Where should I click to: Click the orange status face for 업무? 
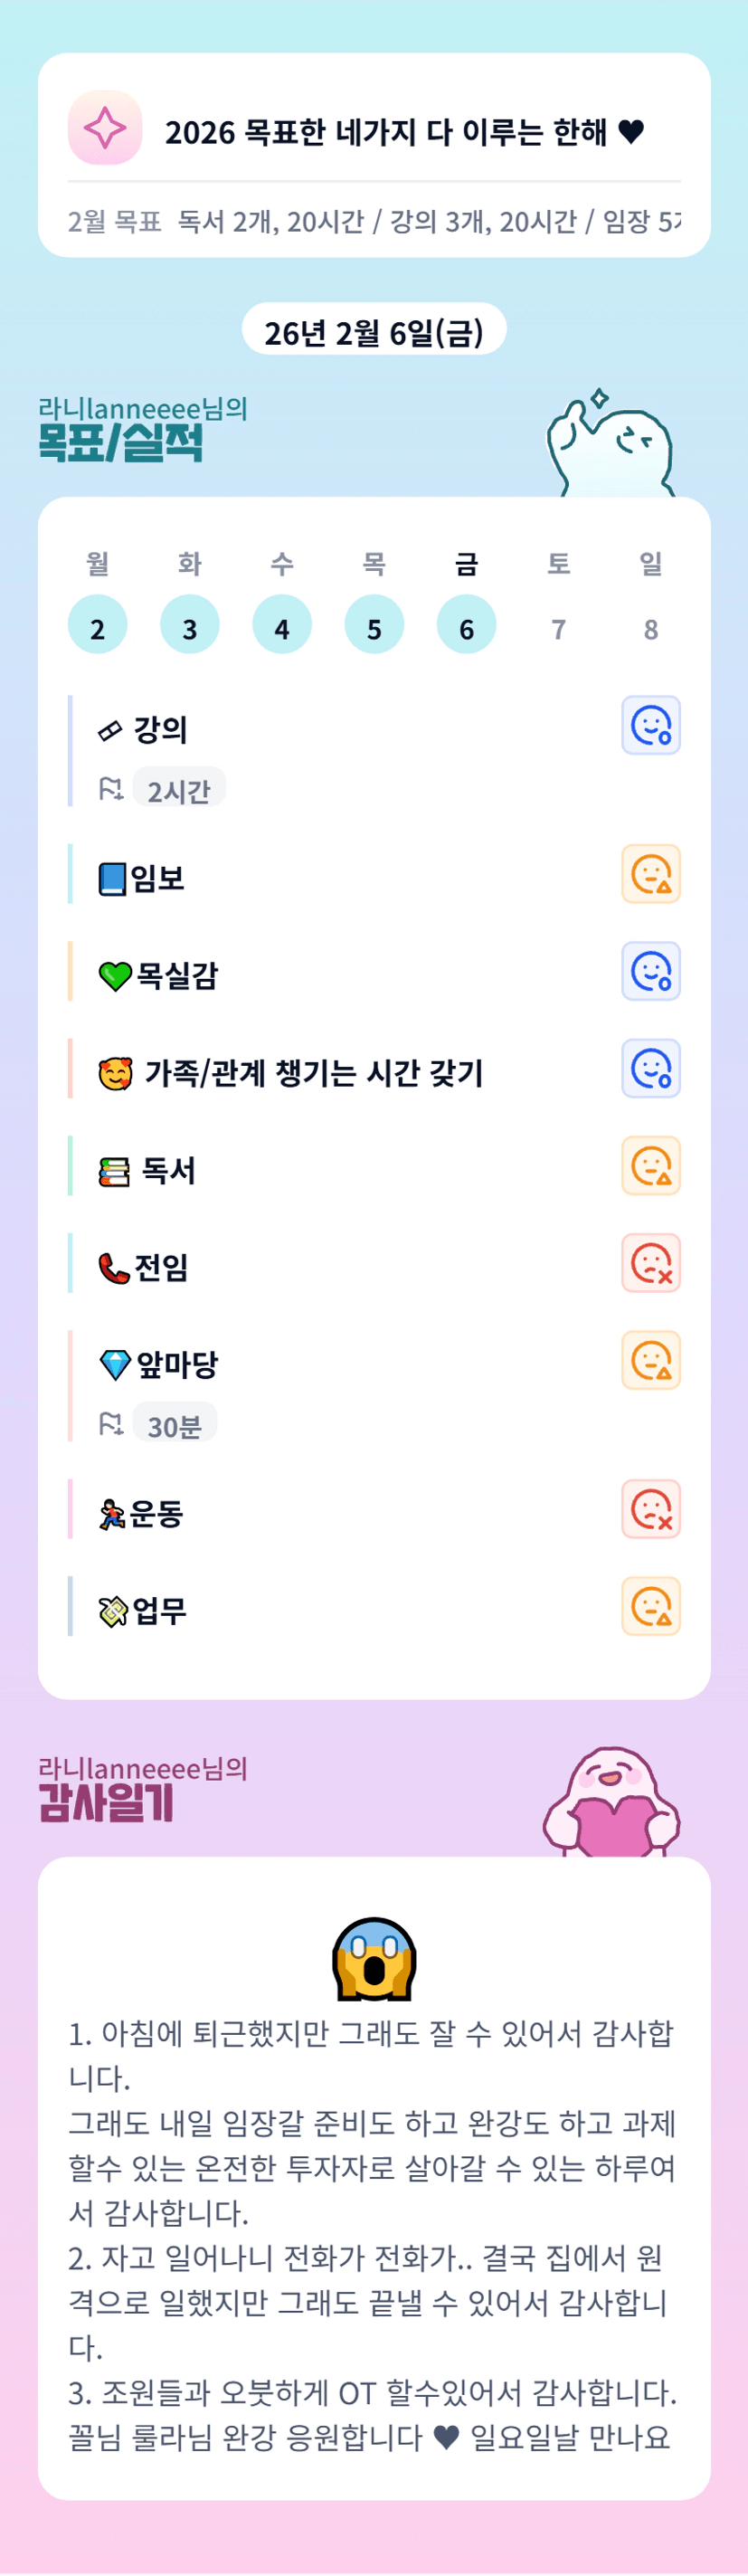[651, 1606]
